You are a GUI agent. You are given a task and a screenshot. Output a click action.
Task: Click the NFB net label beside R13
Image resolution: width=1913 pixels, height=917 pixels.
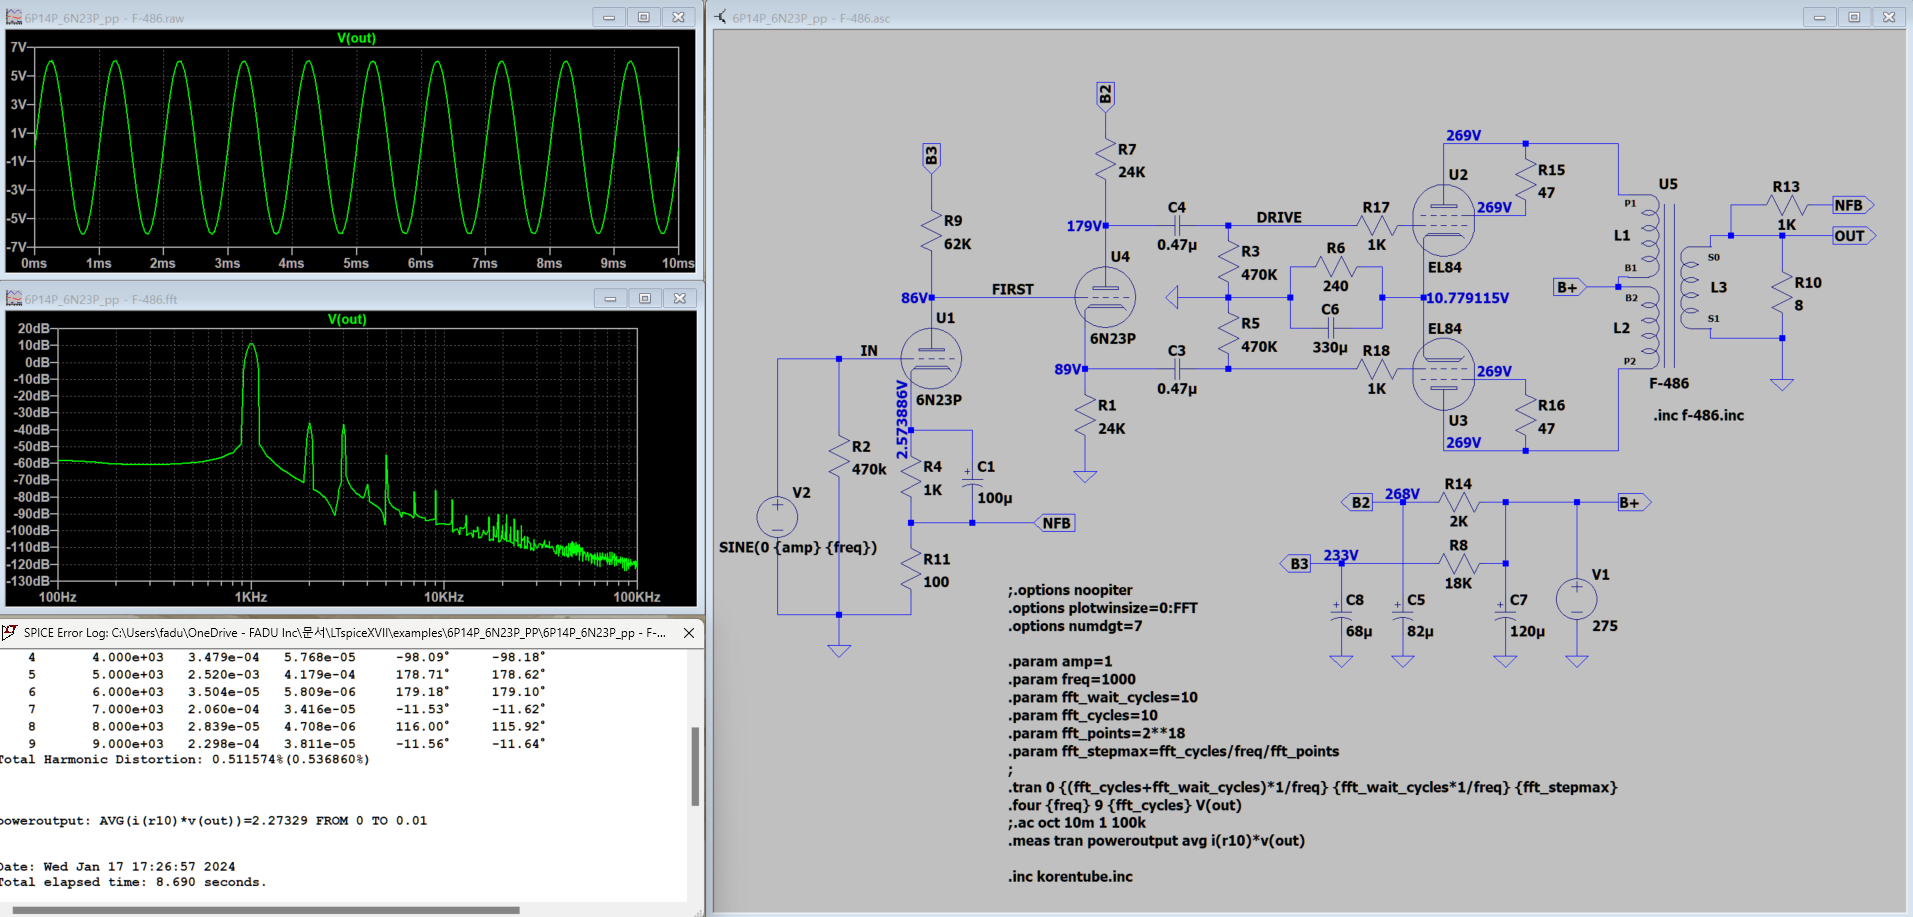click(1851, 205)
